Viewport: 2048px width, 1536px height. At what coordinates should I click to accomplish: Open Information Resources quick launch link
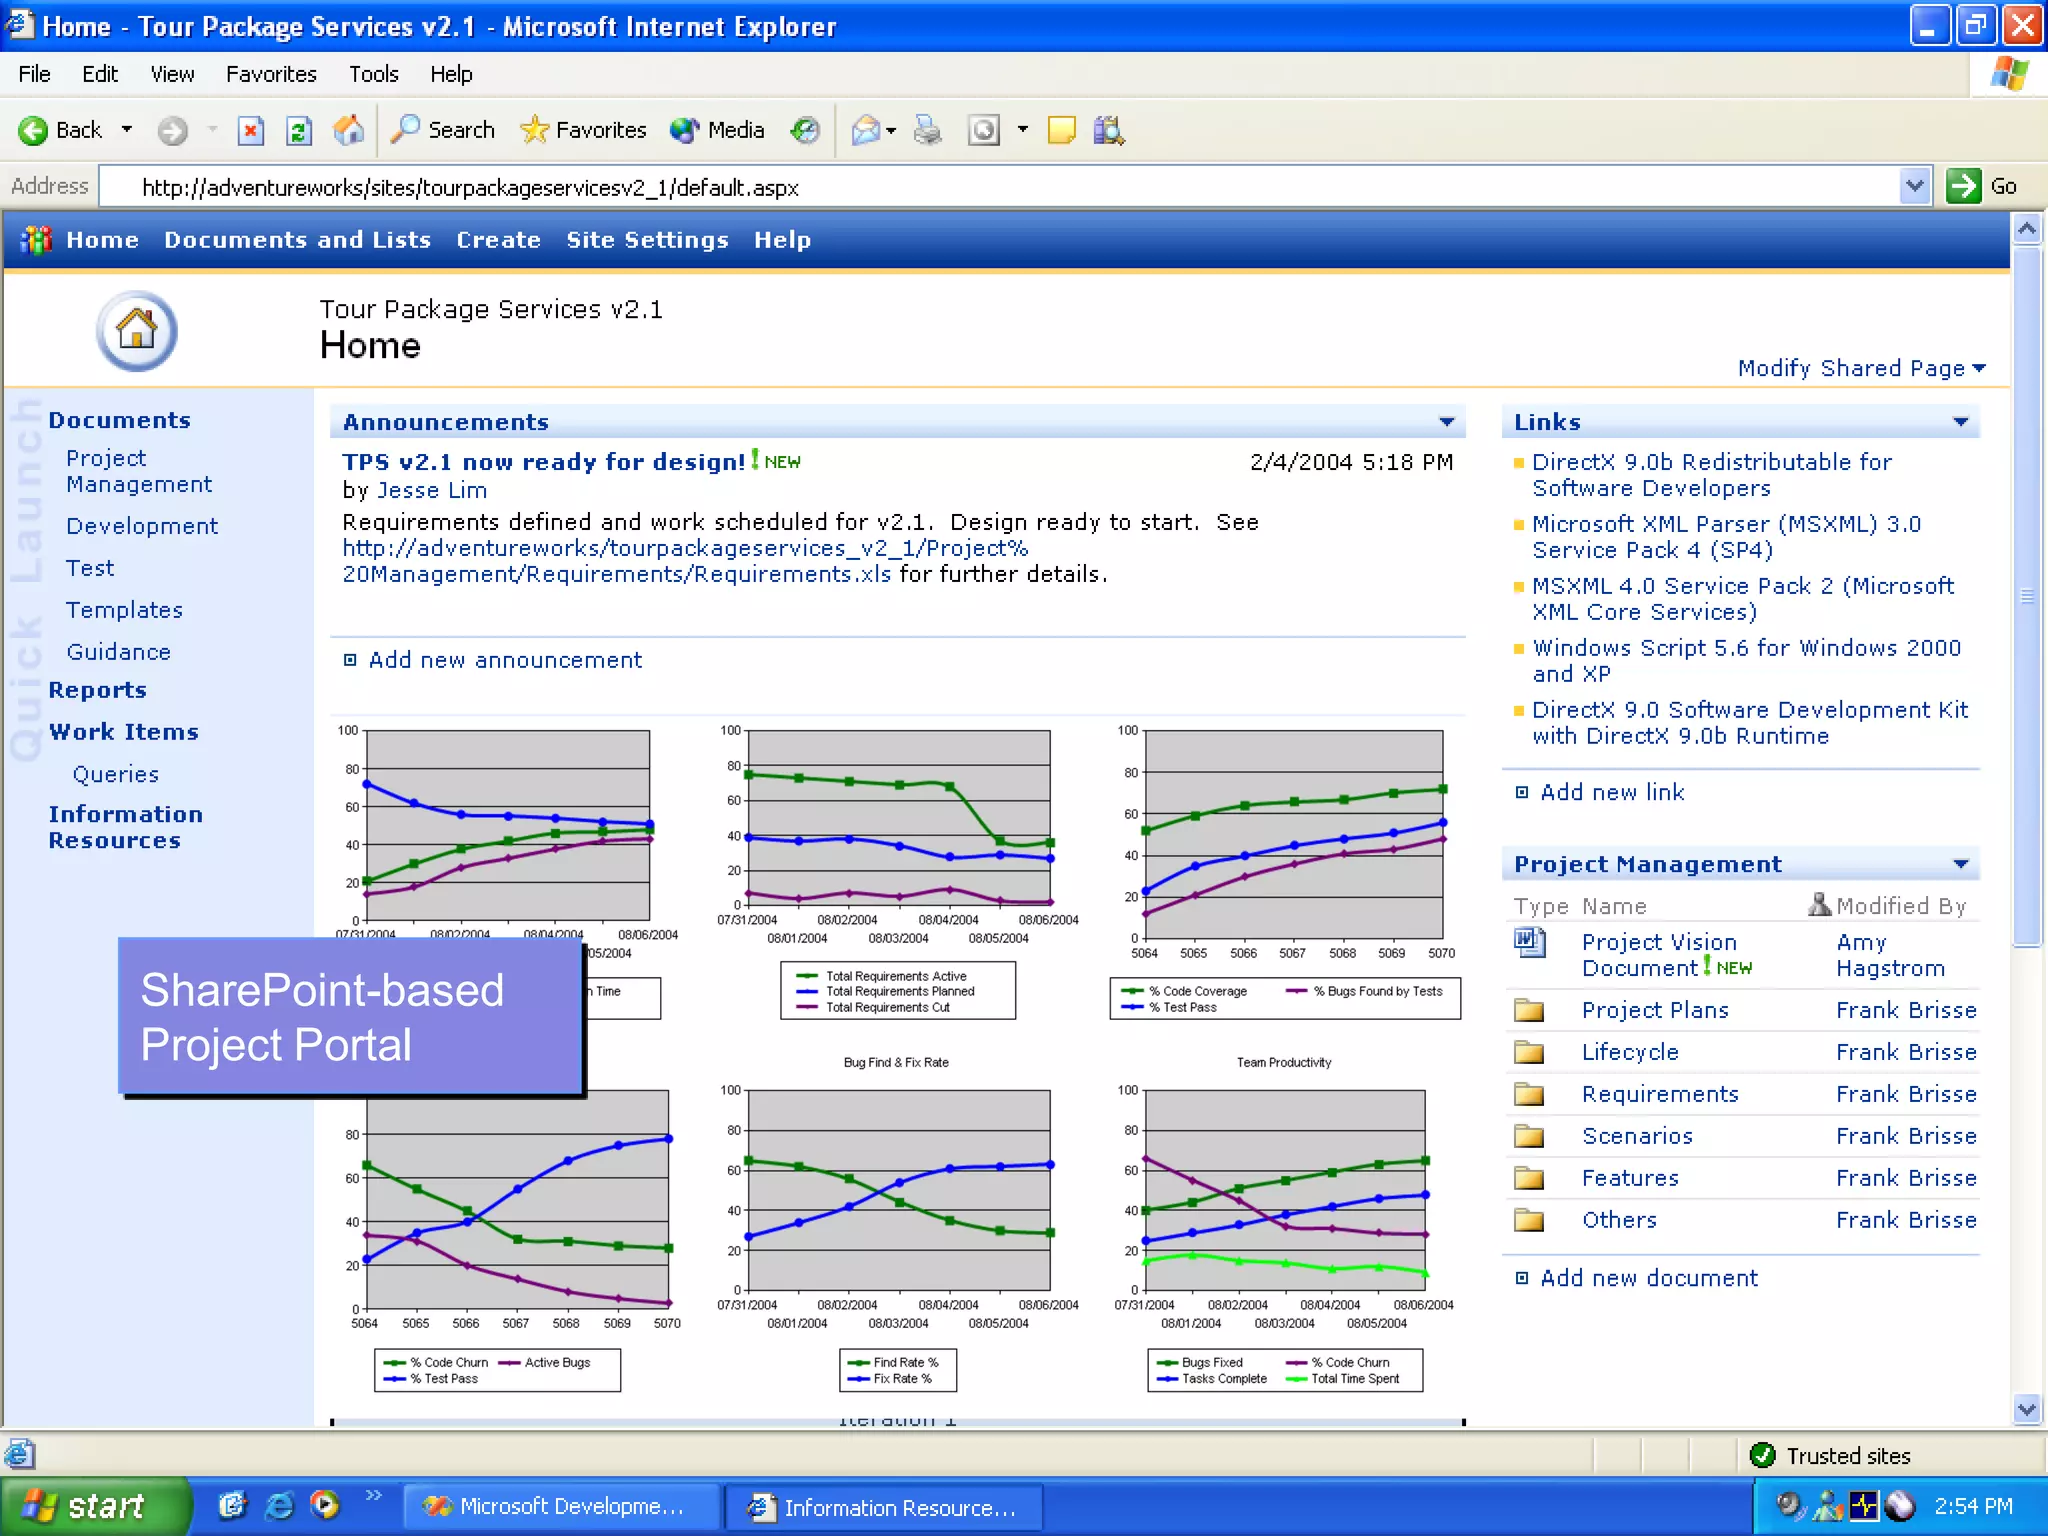click(x=125, y=827)
